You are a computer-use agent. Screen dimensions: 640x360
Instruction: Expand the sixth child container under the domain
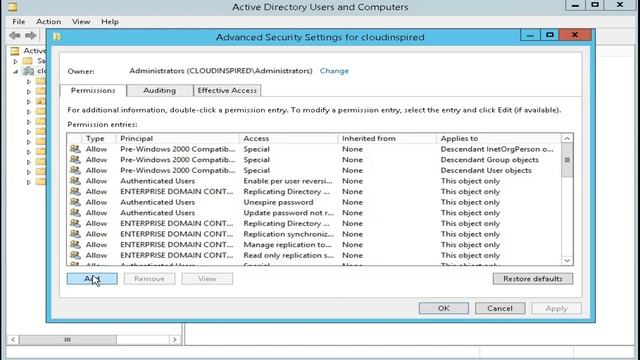pos(29,132)
